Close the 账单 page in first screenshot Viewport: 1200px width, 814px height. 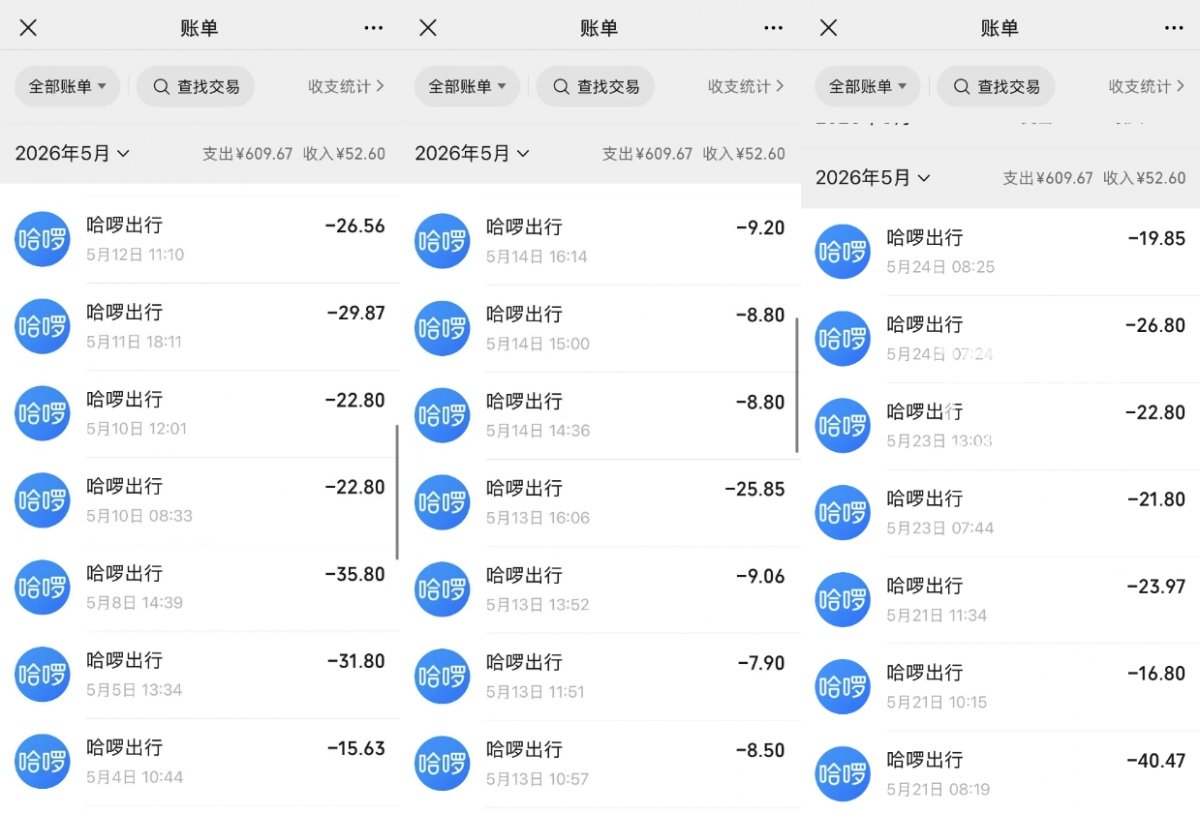(28, 28)
